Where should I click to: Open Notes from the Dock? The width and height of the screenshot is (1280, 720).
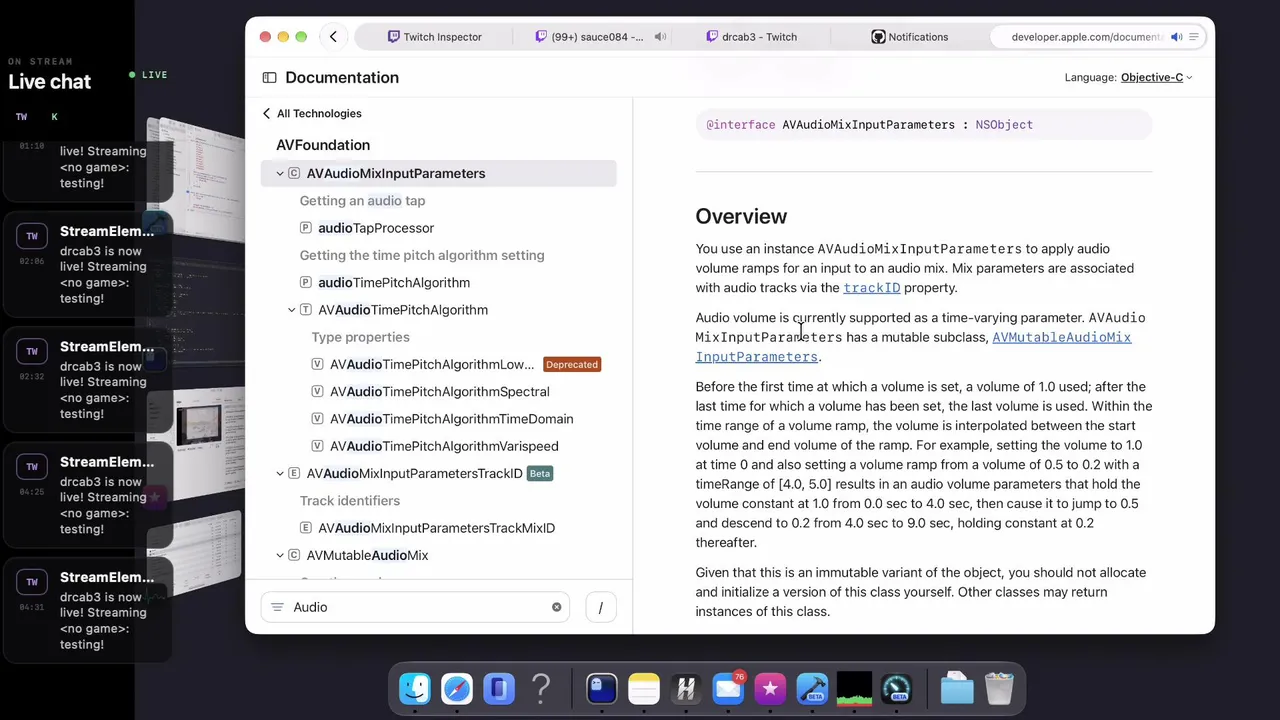[644, 688]
